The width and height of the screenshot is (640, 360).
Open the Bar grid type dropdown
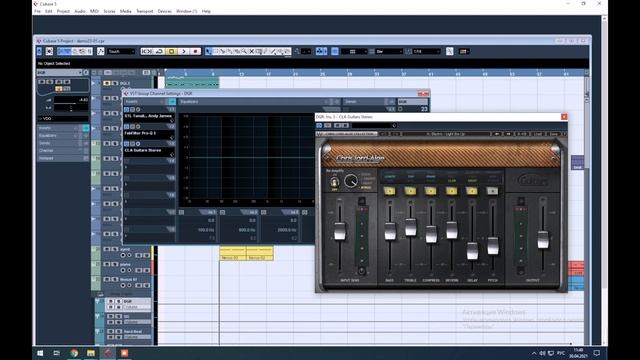click(x=389, y=51)
